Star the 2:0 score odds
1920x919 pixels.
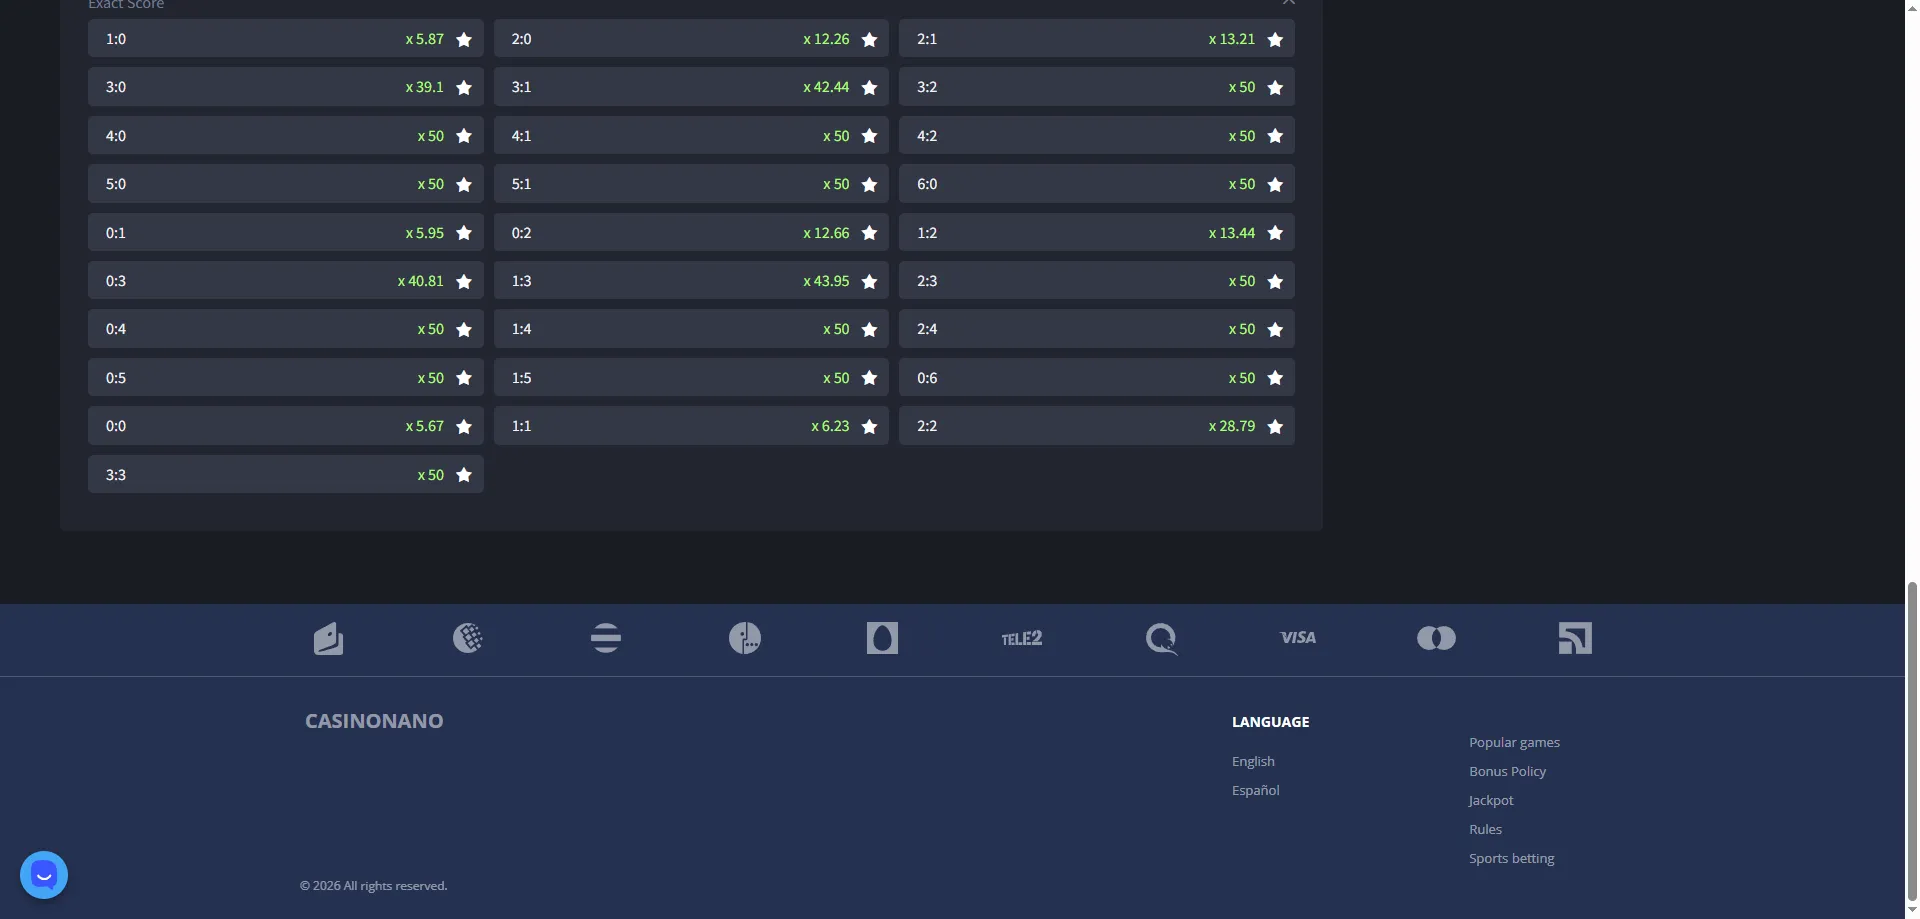[x=869, y=39]
